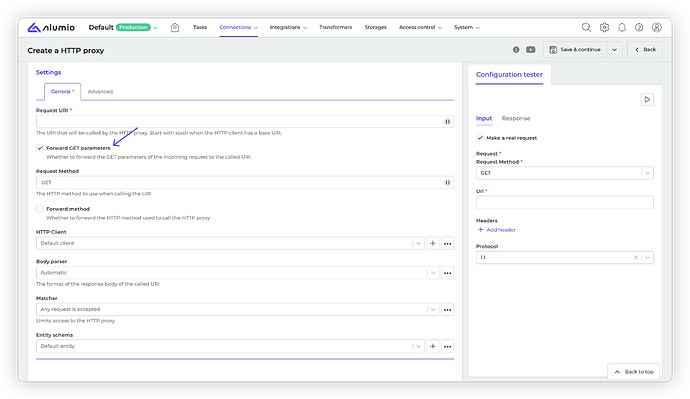Toggle Forward GET parameters checkbox
The height and width of the screenshot is (399, 690).
coord(40,148)
